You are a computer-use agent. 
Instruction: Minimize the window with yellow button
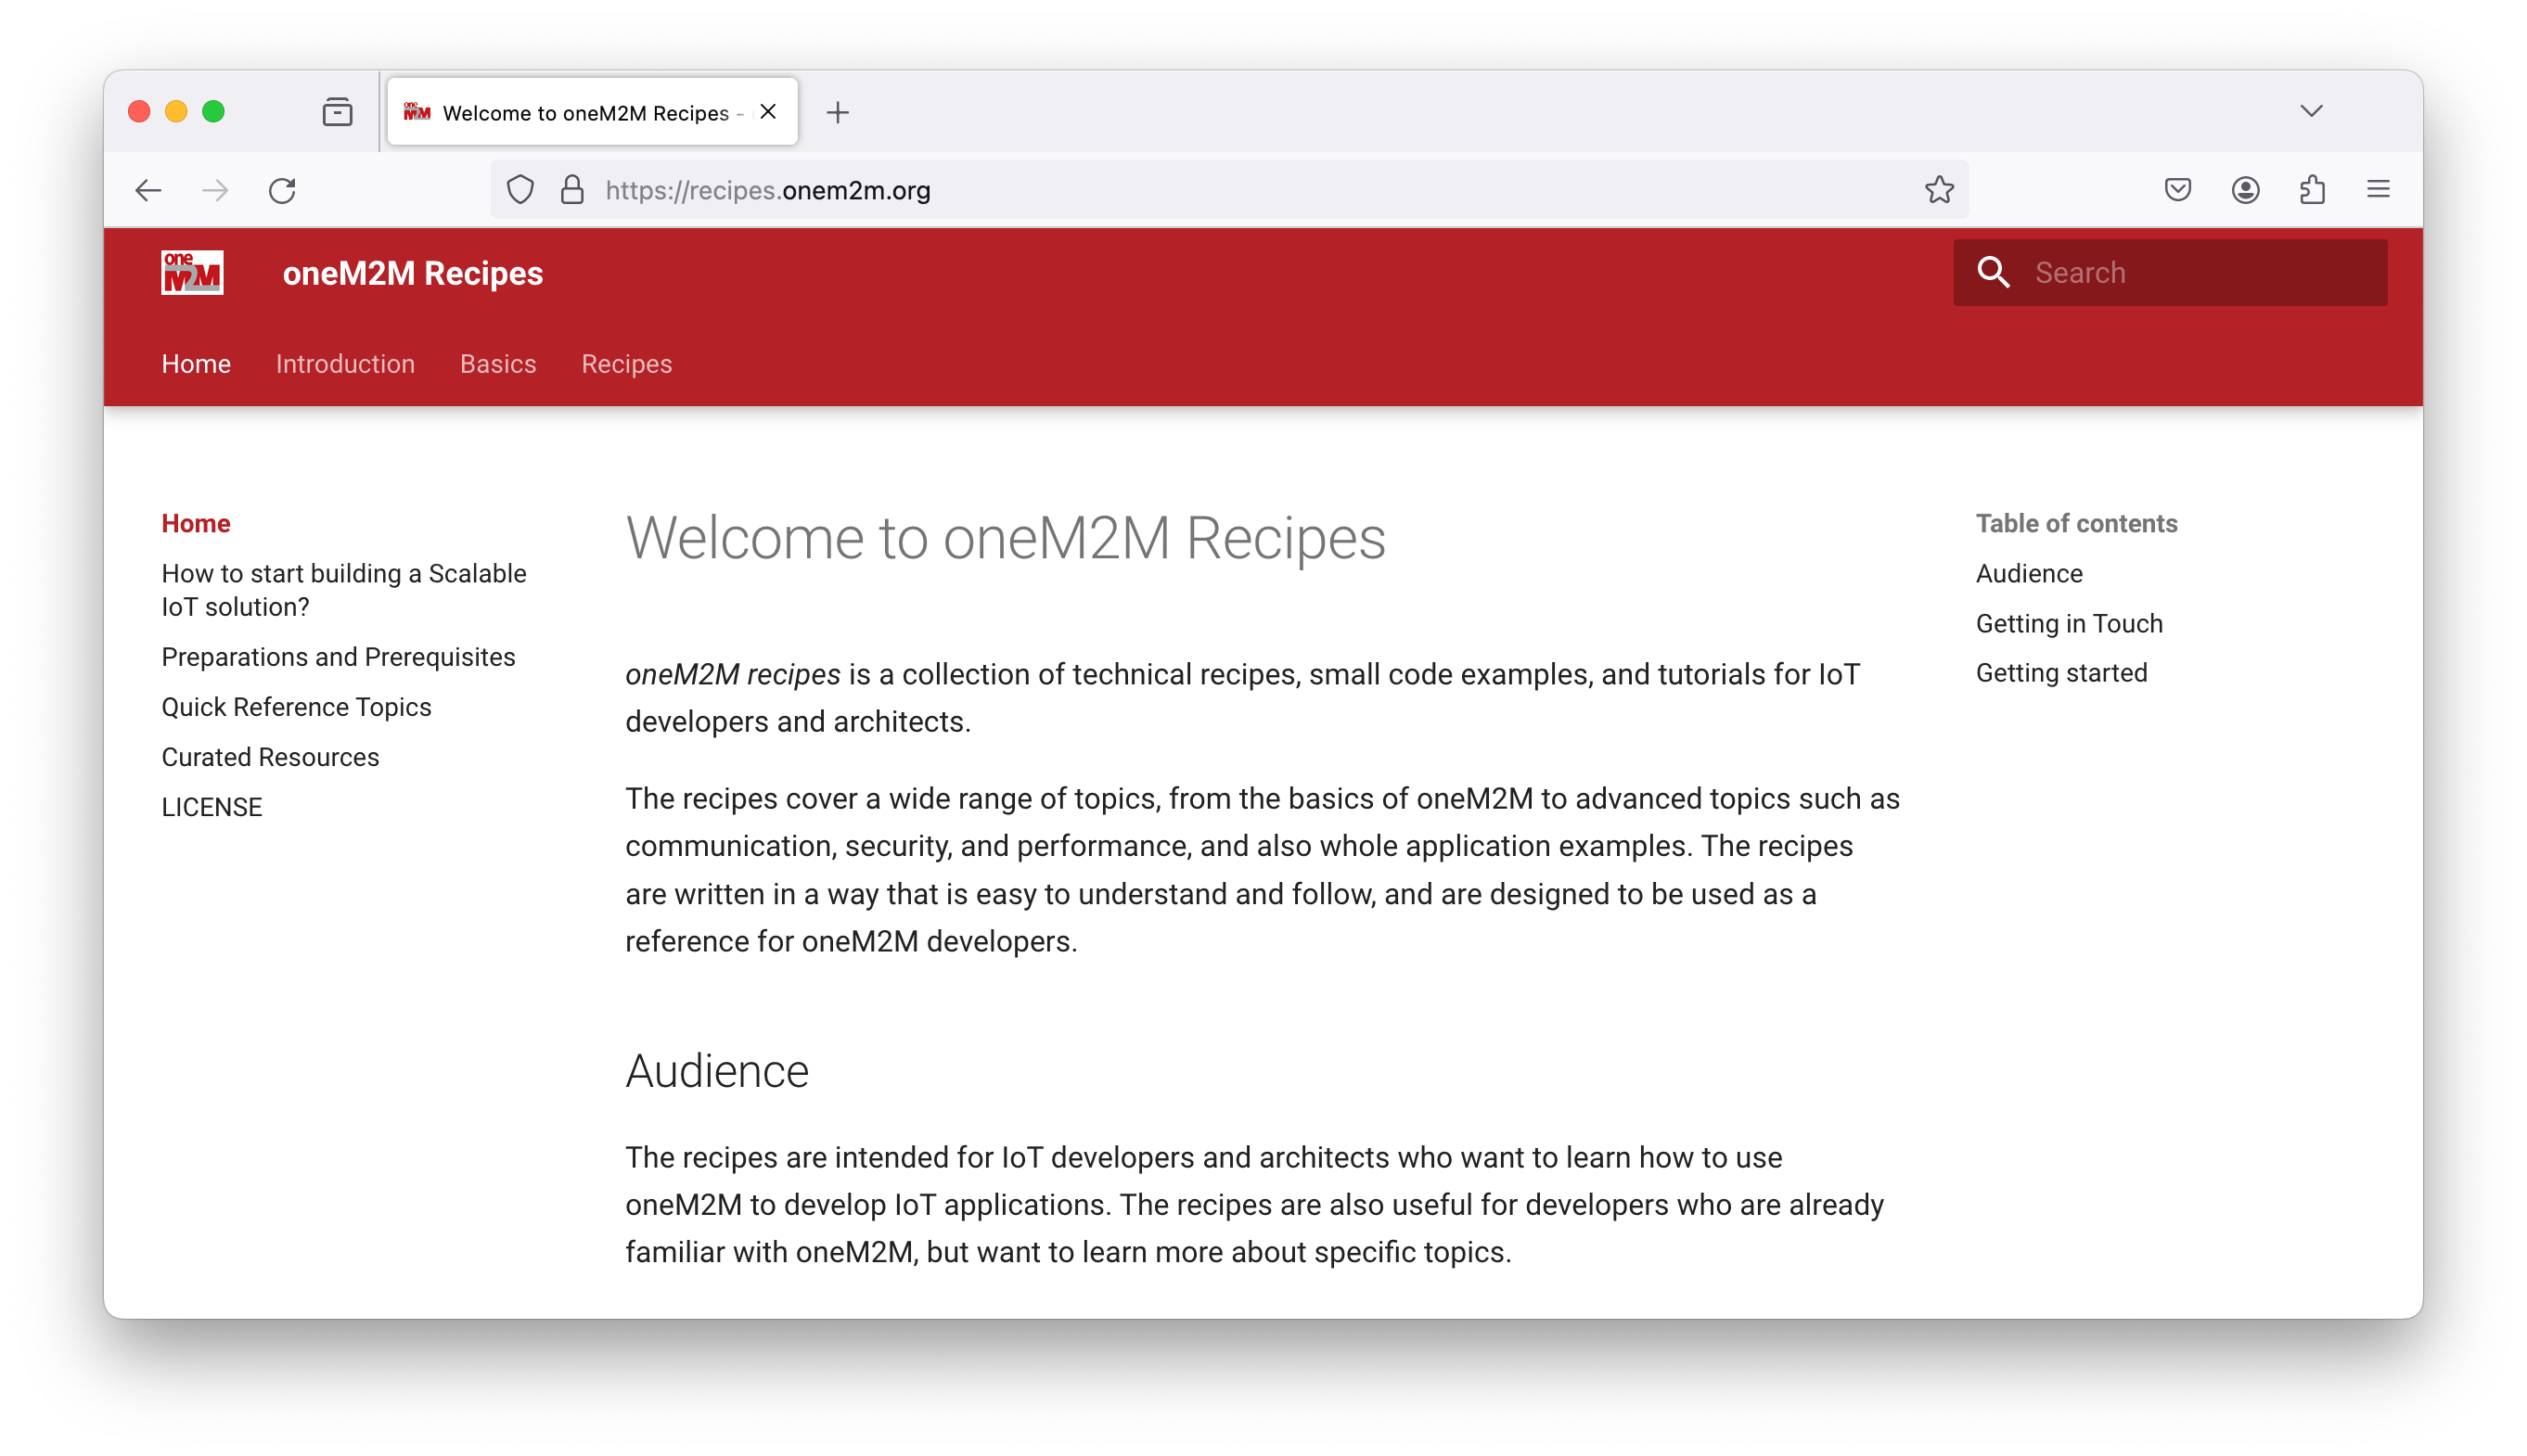176,111
